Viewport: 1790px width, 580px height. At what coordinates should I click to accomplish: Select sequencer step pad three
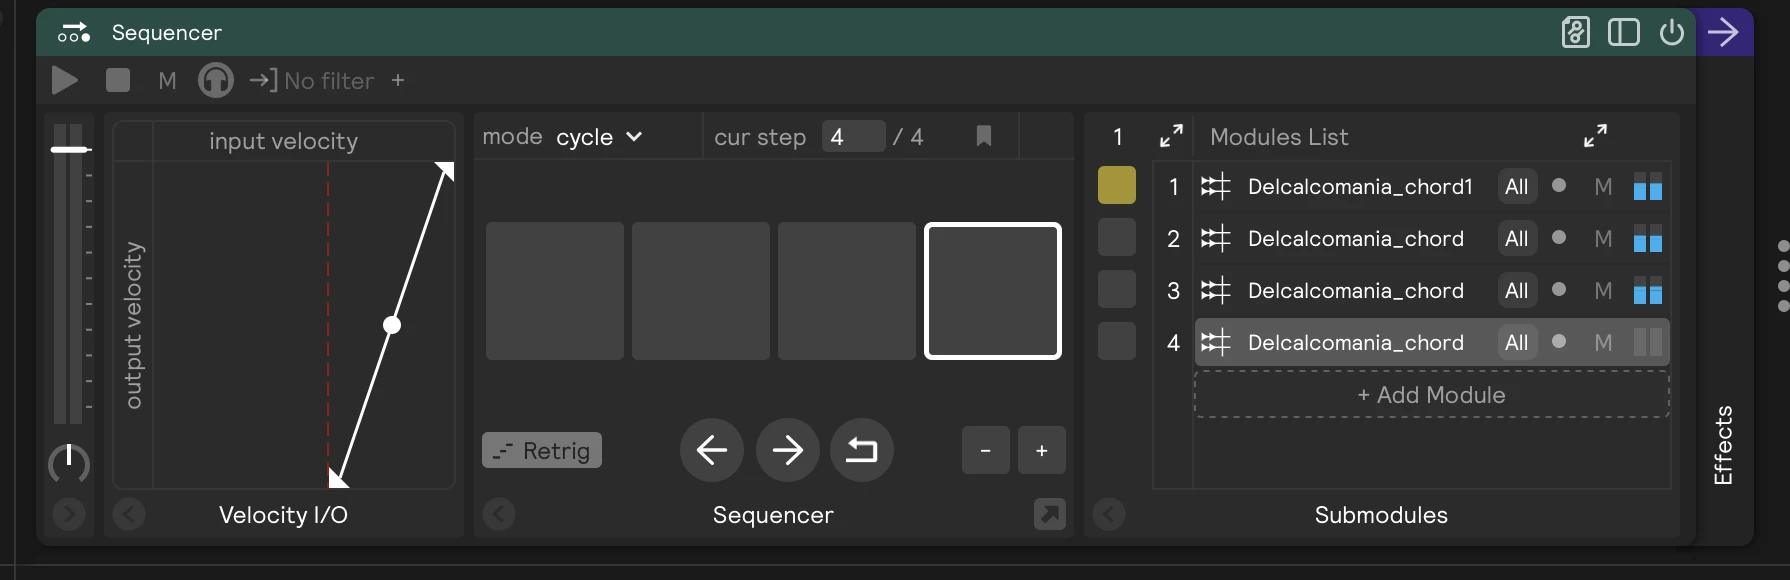tap(847, 291)
